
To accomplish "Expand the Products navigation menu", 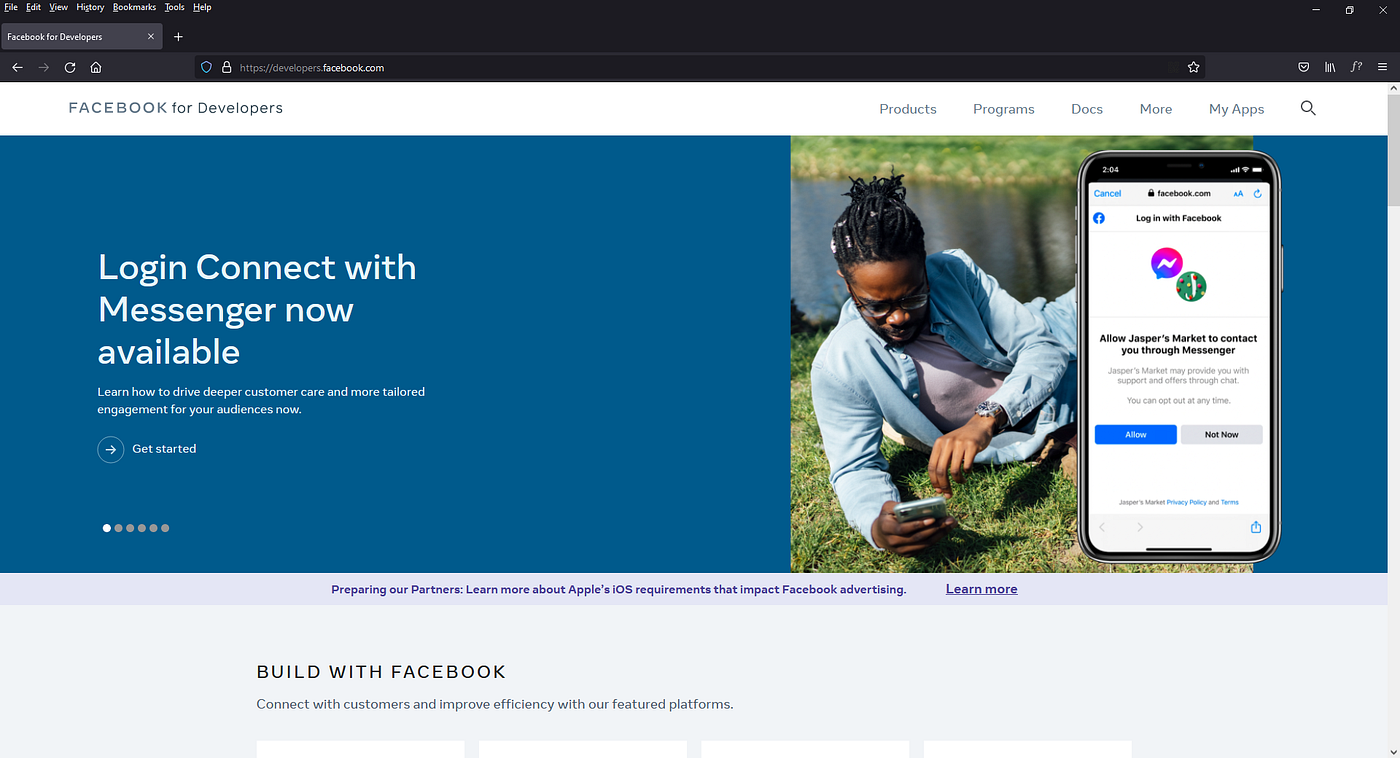I will tap(908, 109).
